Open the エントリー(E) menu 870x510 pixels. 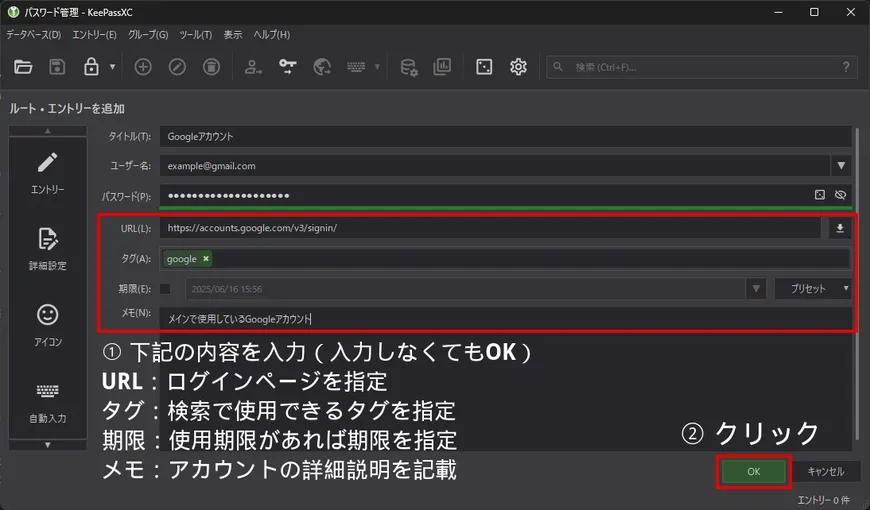coord(94,34)
